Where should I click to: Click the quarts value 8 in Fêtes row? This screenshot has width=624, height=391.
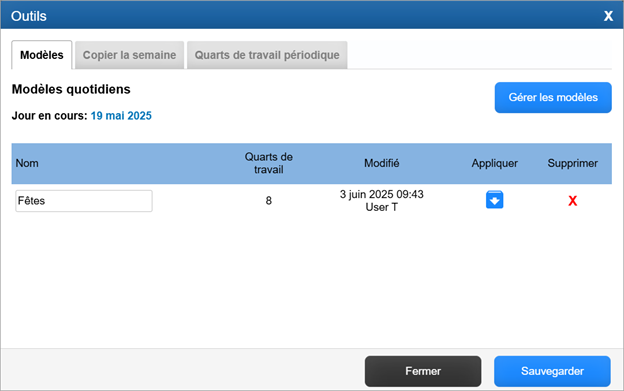(269, 201)
